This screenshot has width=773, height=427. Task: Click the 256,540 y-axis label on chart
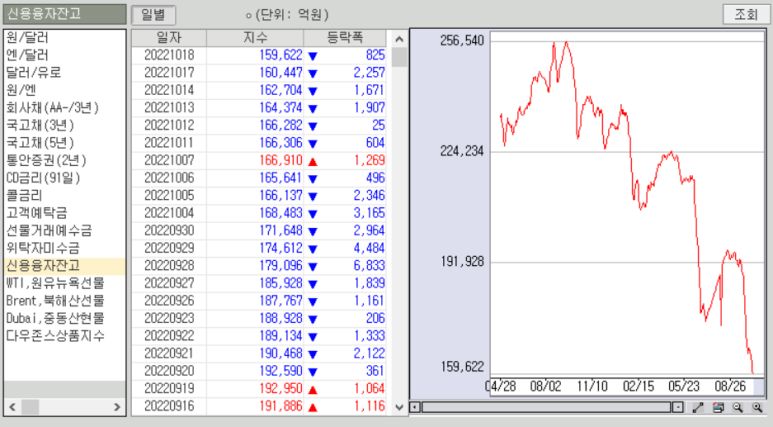coord(462,40)
